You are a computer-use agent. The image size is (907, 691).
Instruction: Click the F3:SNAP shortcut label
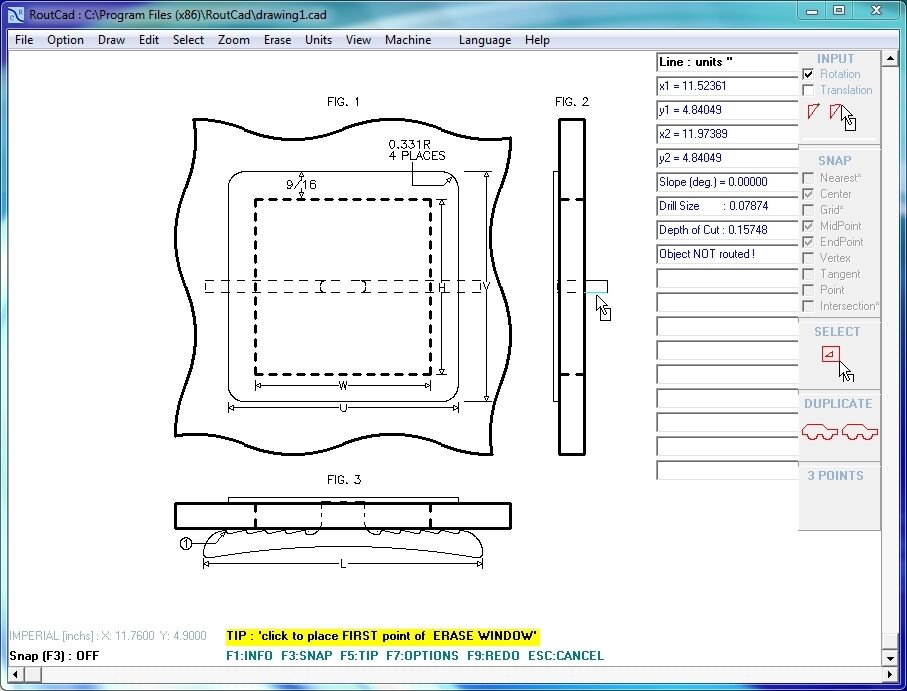pyautogui.click(x=307, y=656)
